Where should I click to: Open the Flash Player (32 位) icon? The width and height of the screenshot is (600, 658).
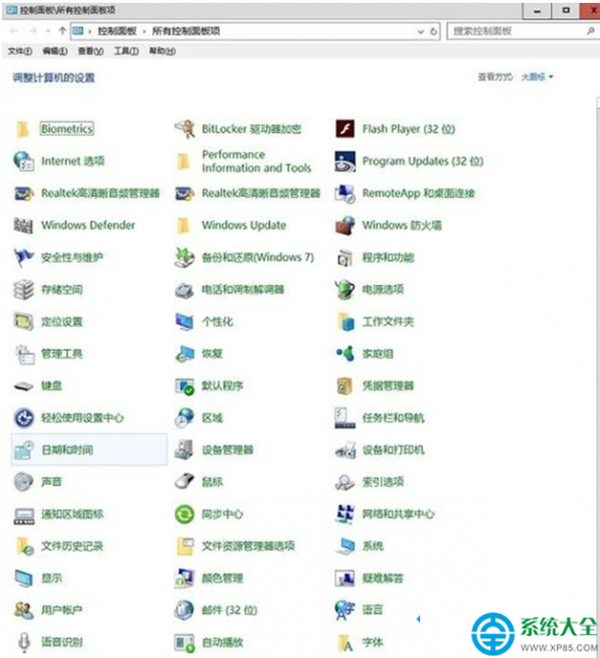click(x=345, y=129)
